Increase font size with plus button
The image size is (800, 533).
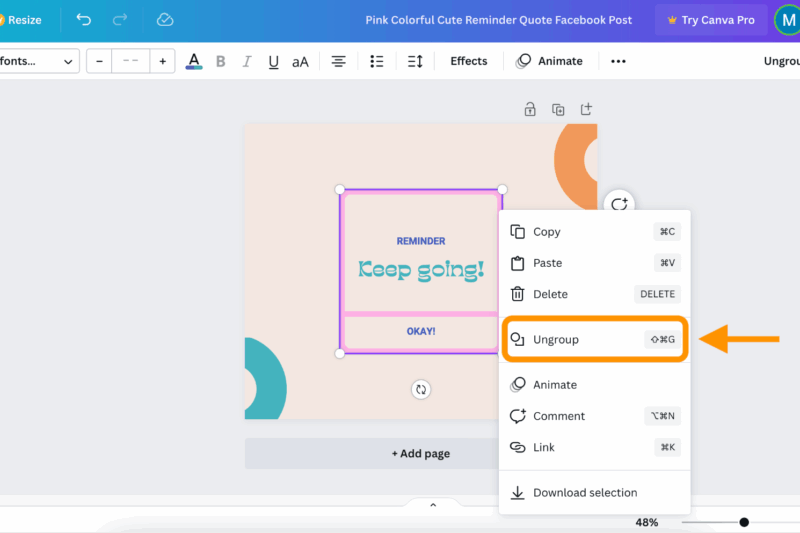(162, 62)
